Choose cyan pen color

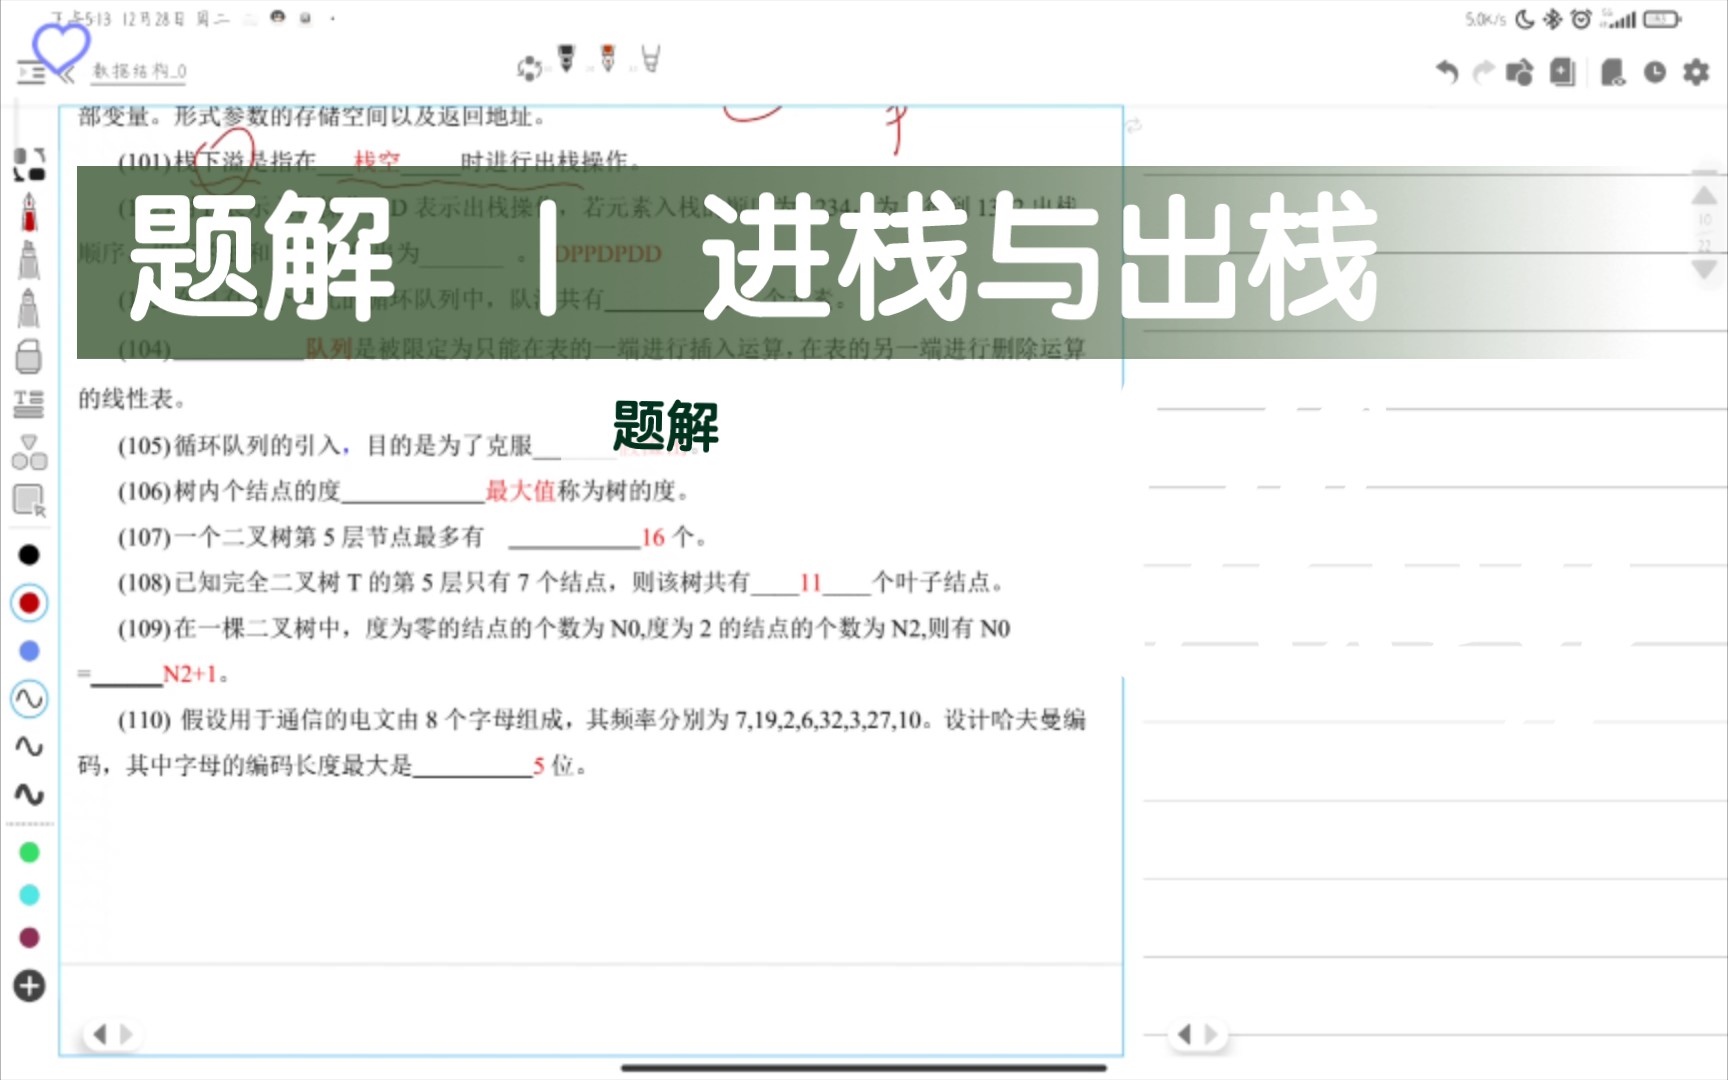click(29, 895)
